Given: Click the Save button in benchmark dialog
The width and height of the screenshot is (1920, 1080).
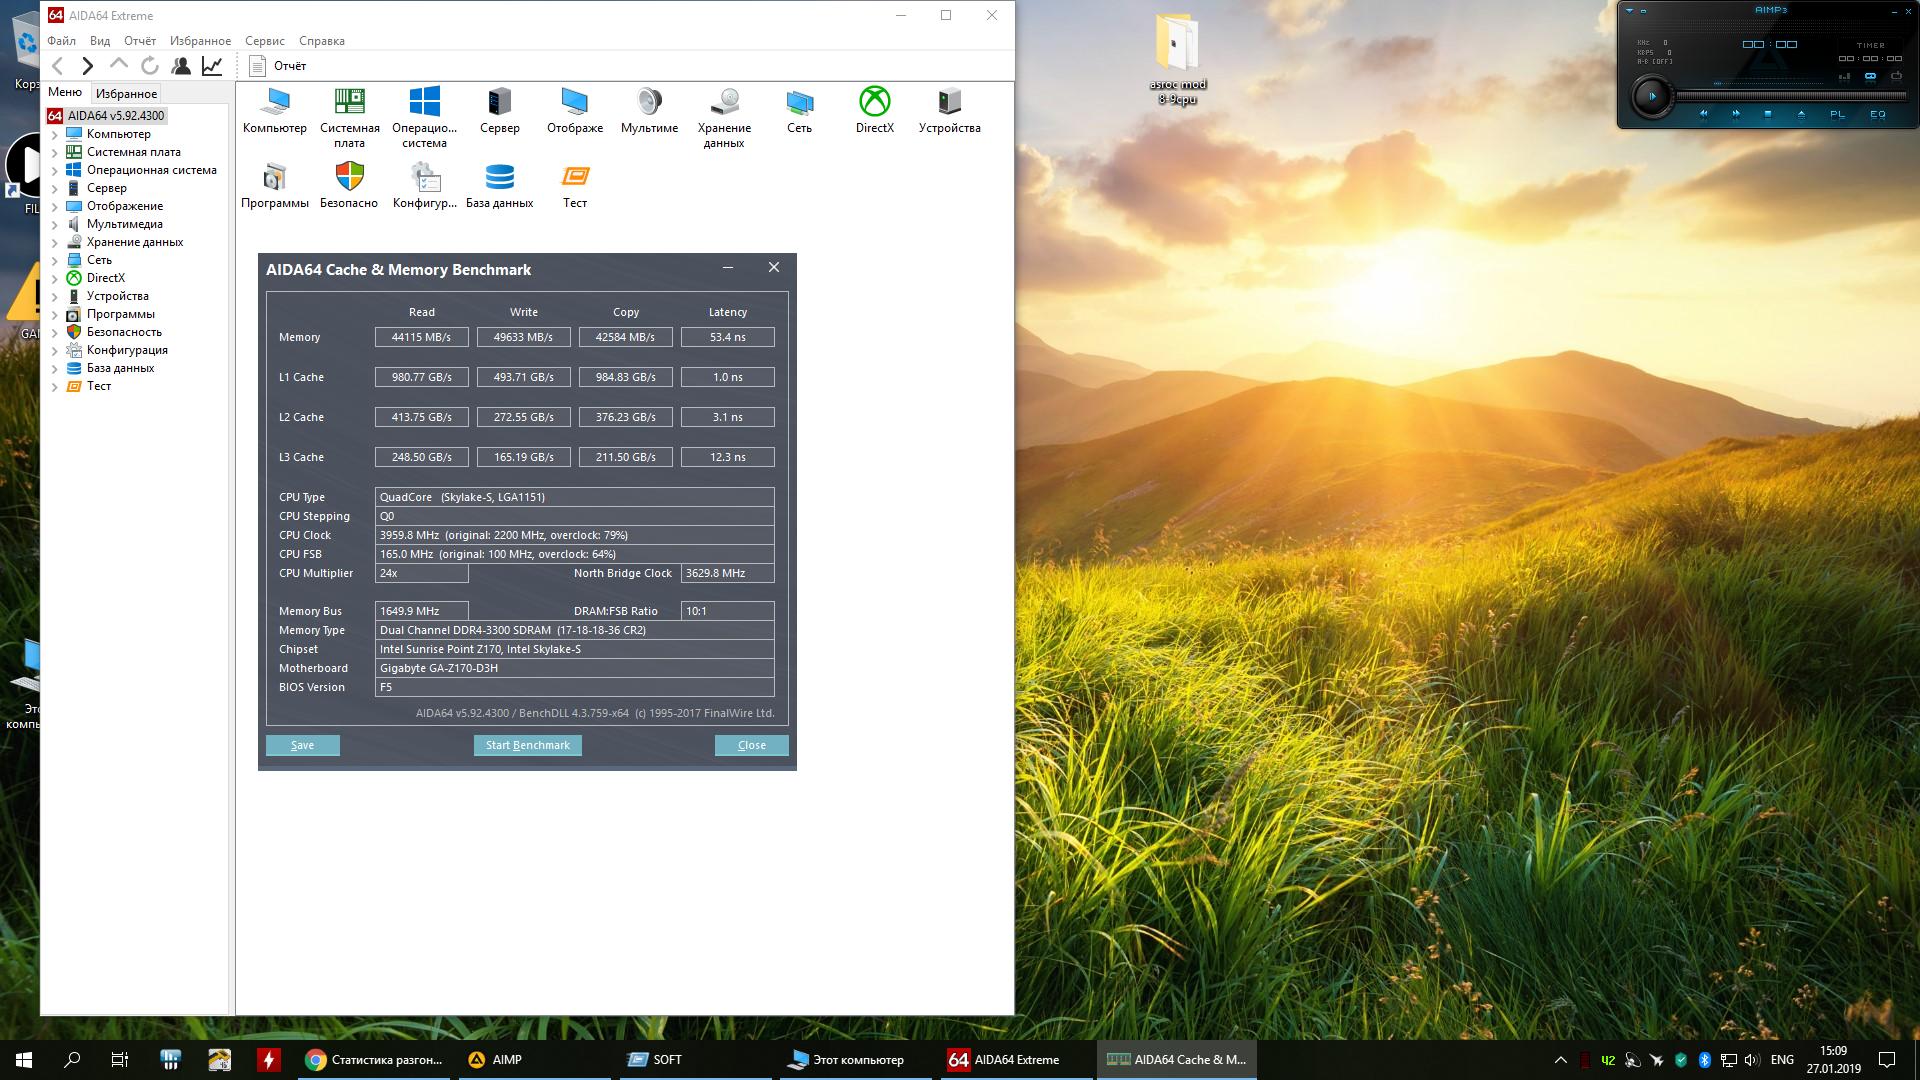Looking at the screenshot, I should click(302, 745).
